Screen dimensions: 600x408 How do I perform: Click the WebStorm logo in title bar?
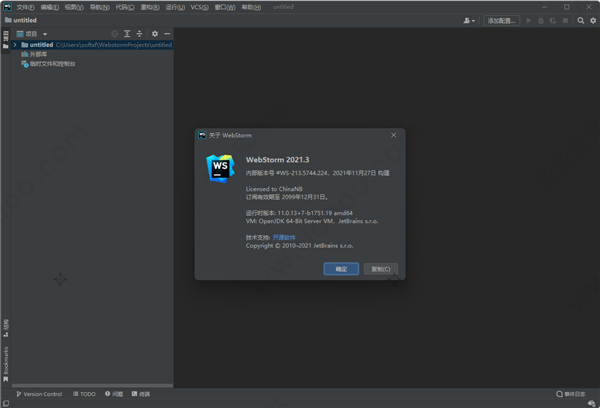click(x=7, y=7)
